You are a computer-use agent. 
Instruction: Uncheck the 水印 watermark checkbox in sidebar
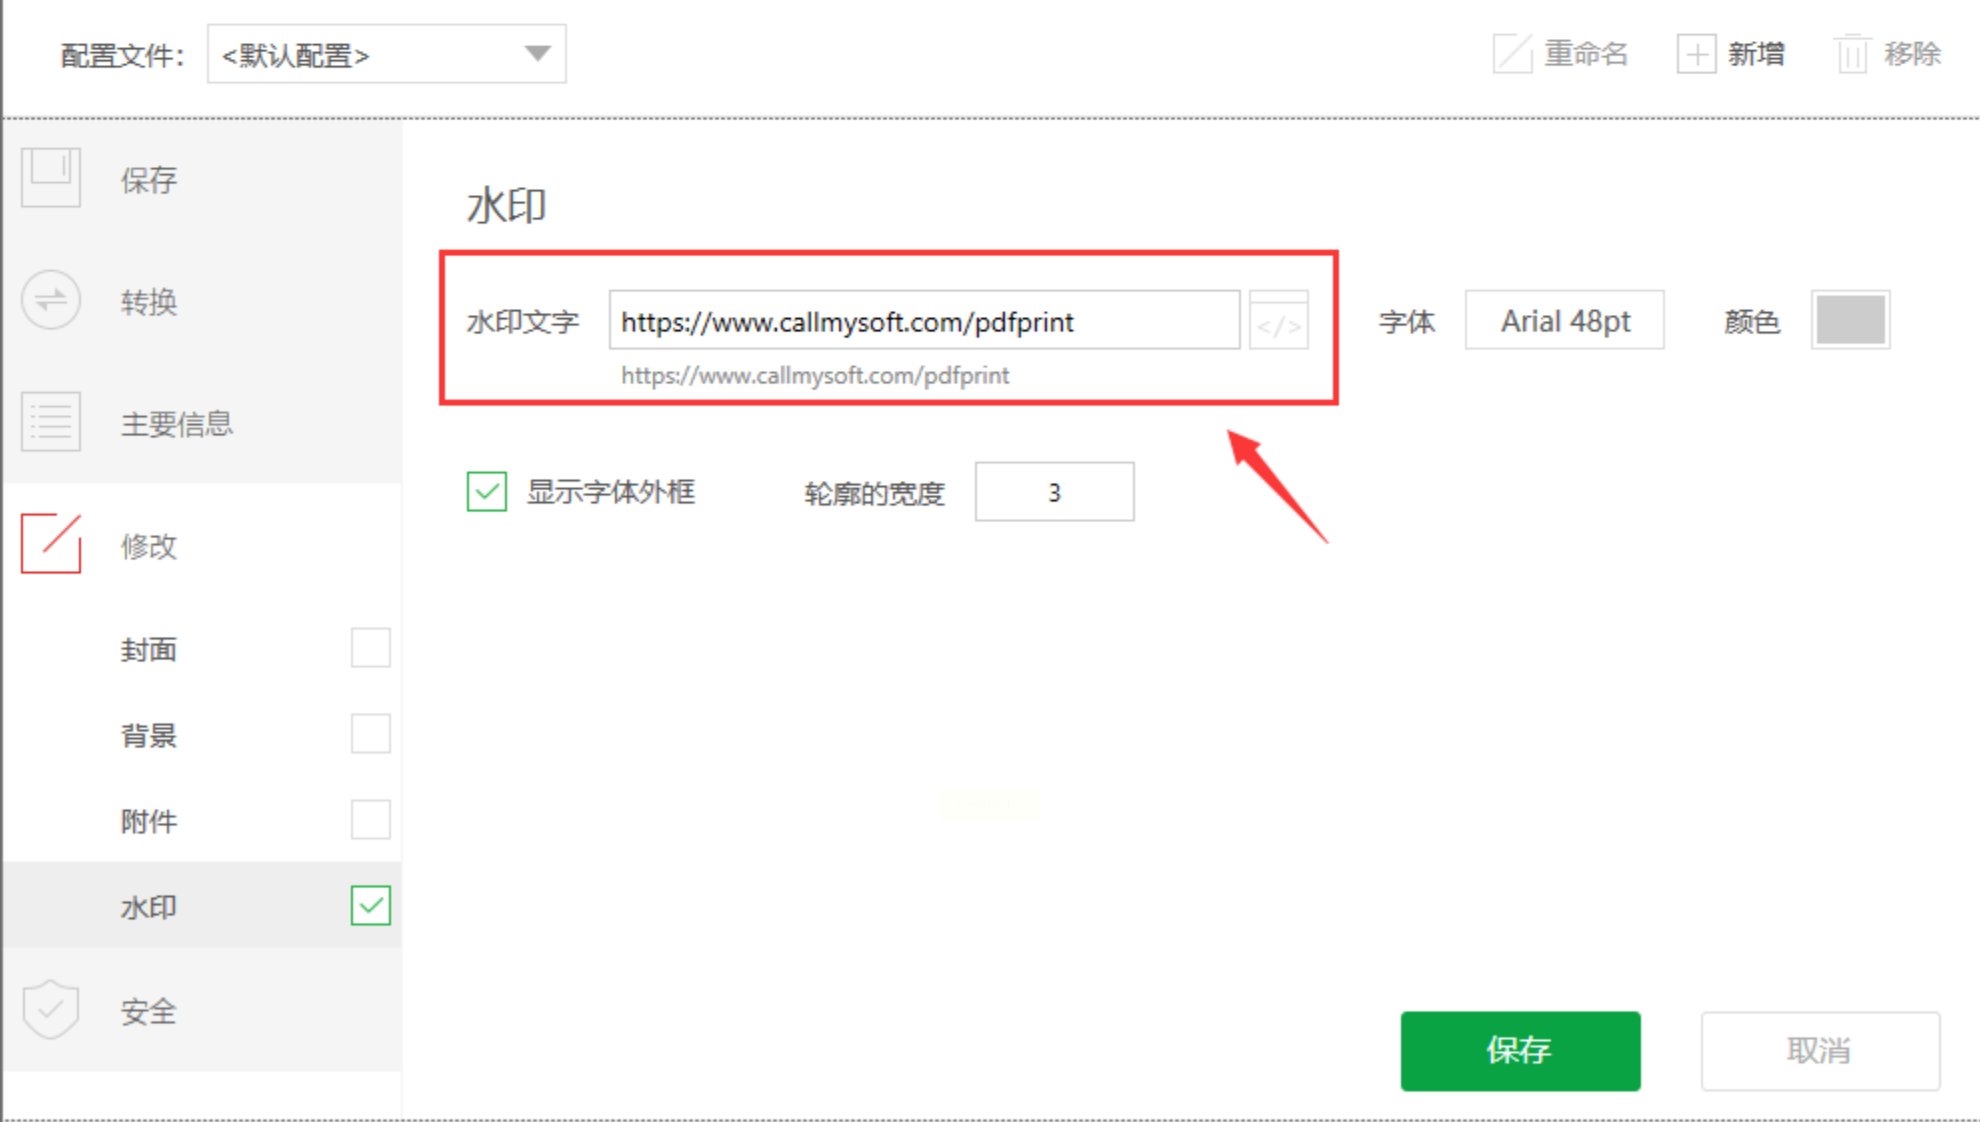coord(370,906)
